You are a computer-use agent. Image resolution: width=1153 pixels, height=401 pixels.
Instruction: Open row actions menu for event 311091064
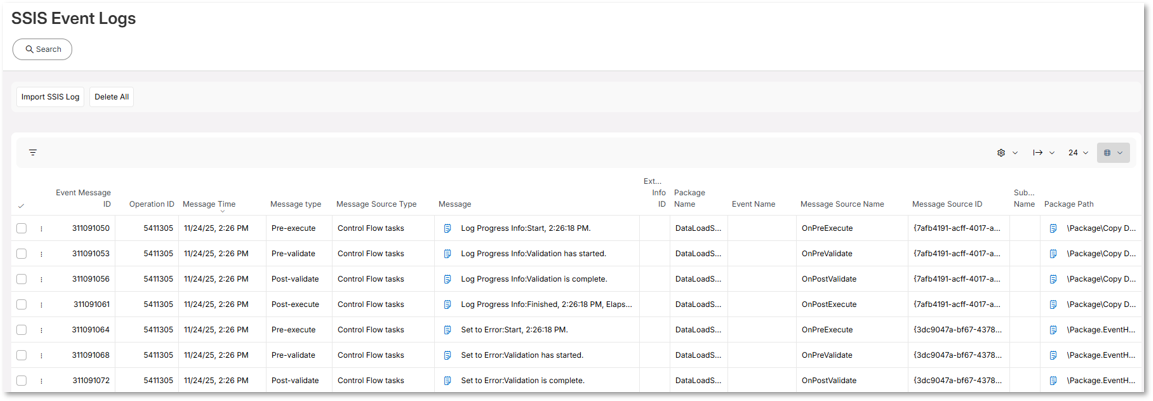[41, 330]
